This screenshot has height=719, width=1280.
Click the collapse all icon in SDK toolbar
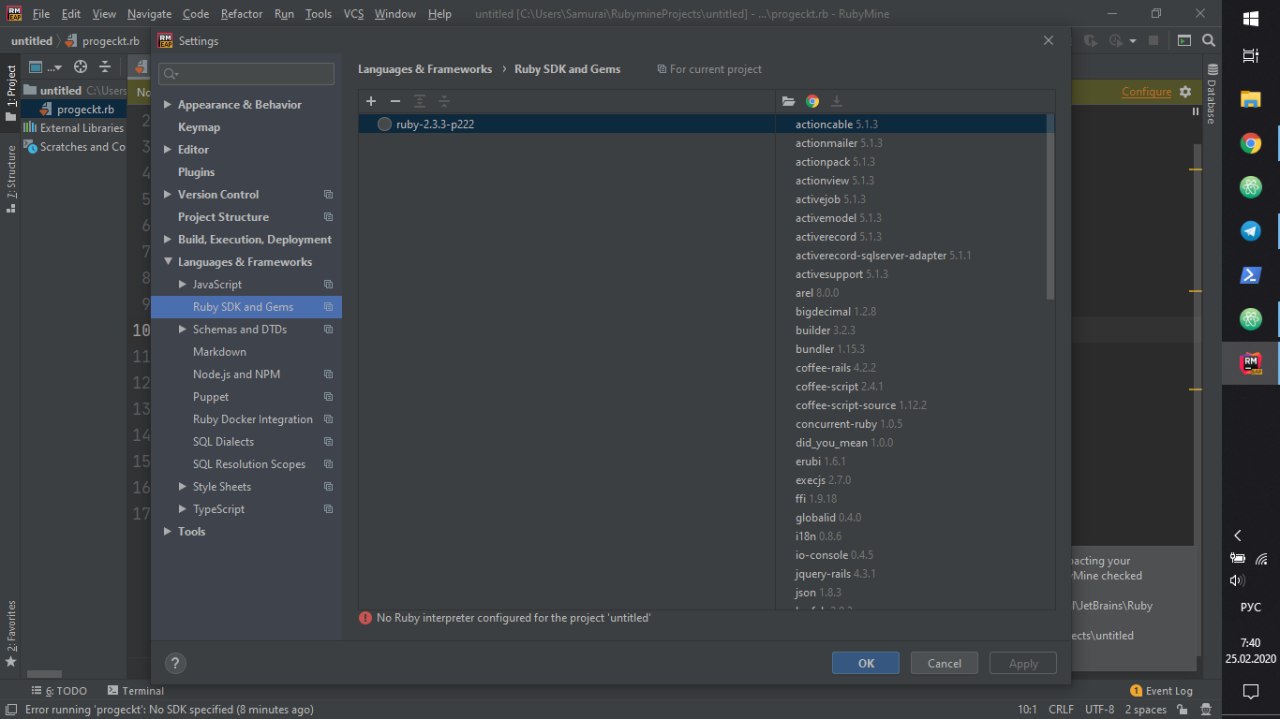tap(444, 101)
